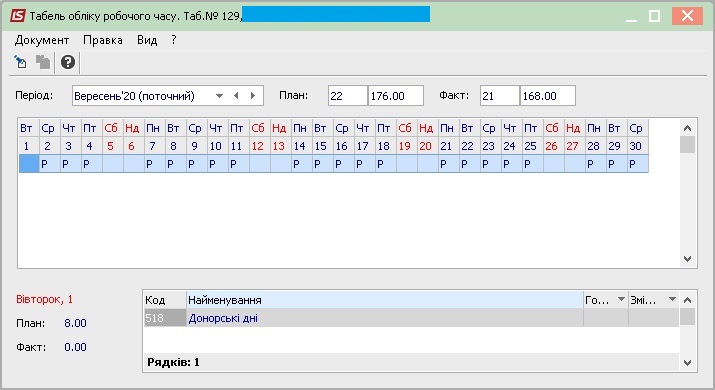Viewport: 715px width, 390px height.
Task: Maximize the Табель window
Action: (x=654, y=16)
